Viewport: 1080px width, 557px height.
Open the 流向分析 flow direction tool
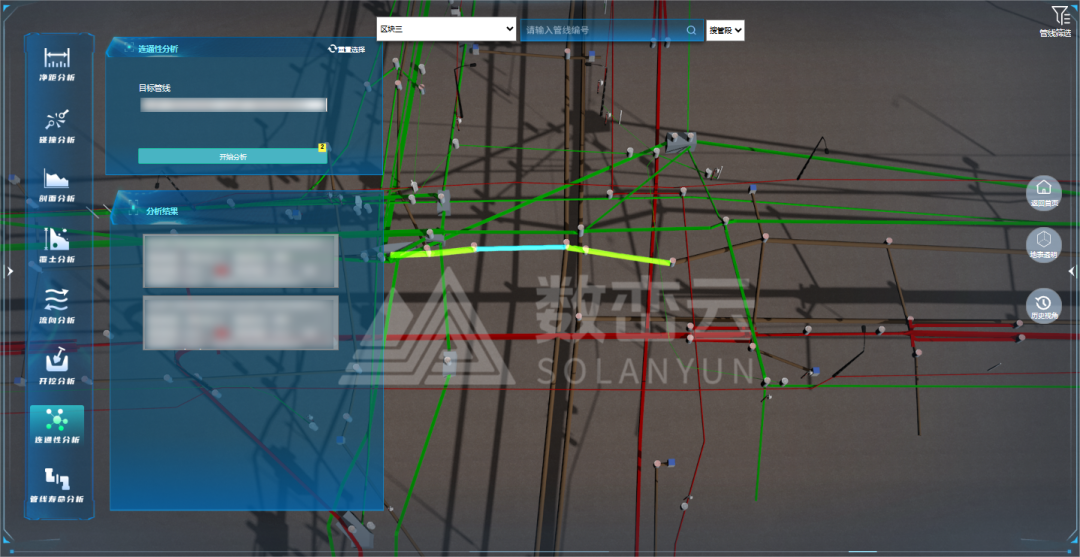tap(56, 306)
